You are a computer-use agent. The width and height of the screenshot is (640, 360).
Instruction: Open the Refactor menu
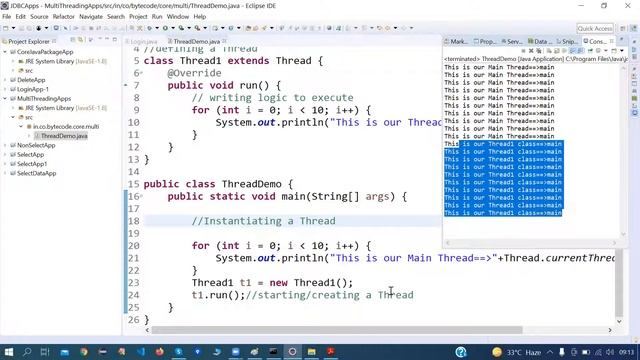pyautogui.click(x=64, y=17)
